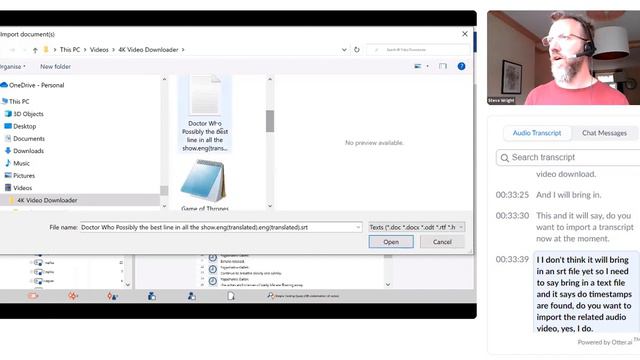This screenshot has width=640, height=360.
Task: Click the MAXQDA document browser scroll-down arrow
Action: coord(388,284)
